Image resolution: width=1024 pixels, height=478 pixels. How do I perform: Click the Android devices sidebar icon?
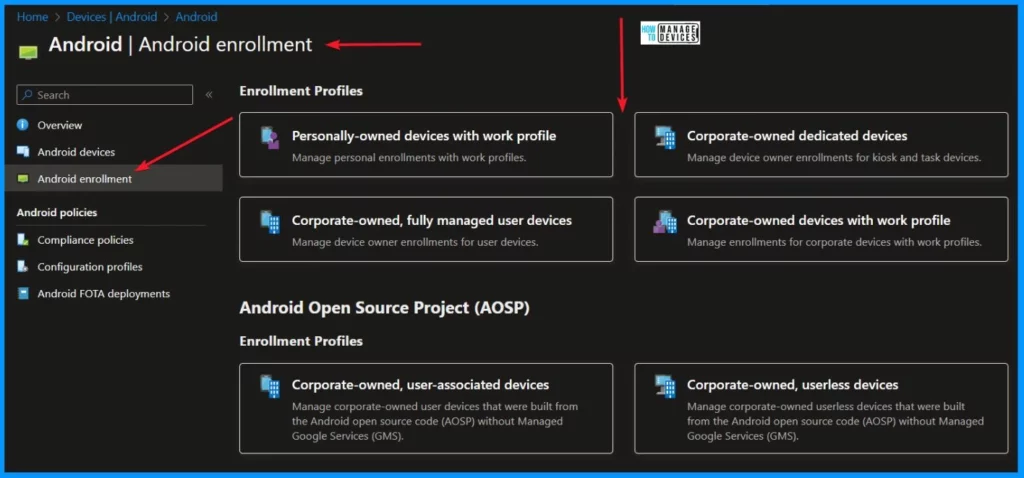(23, 151)
